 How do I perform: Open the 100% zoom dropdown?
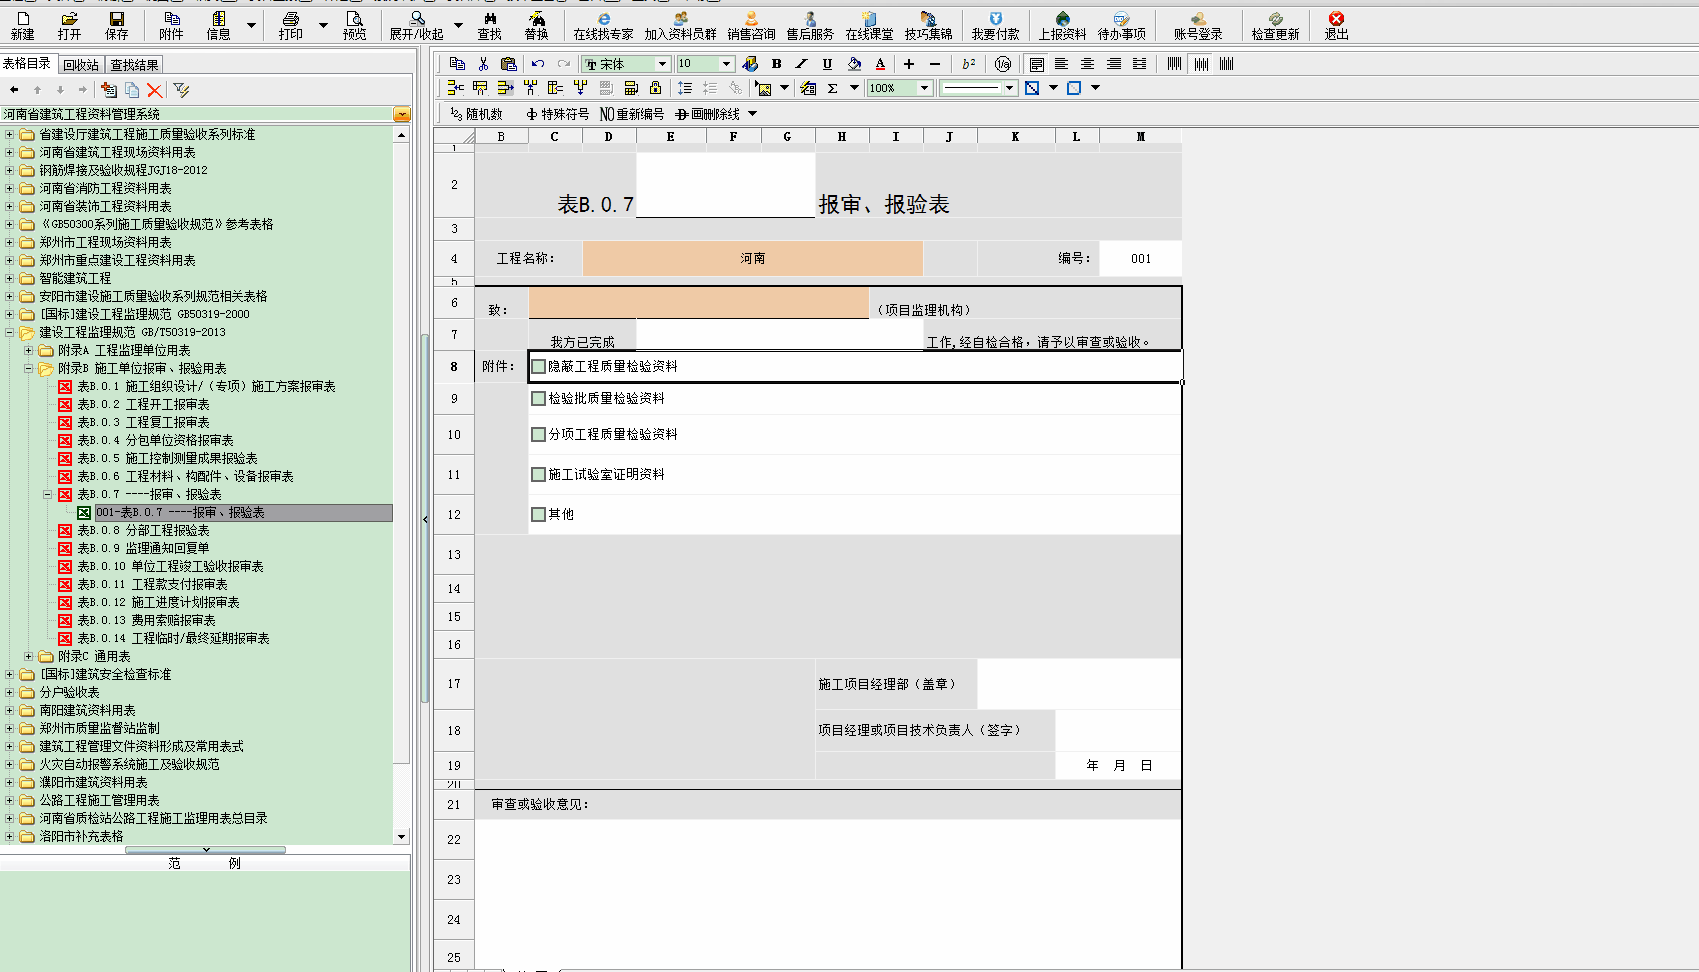[x=924, y=88]
